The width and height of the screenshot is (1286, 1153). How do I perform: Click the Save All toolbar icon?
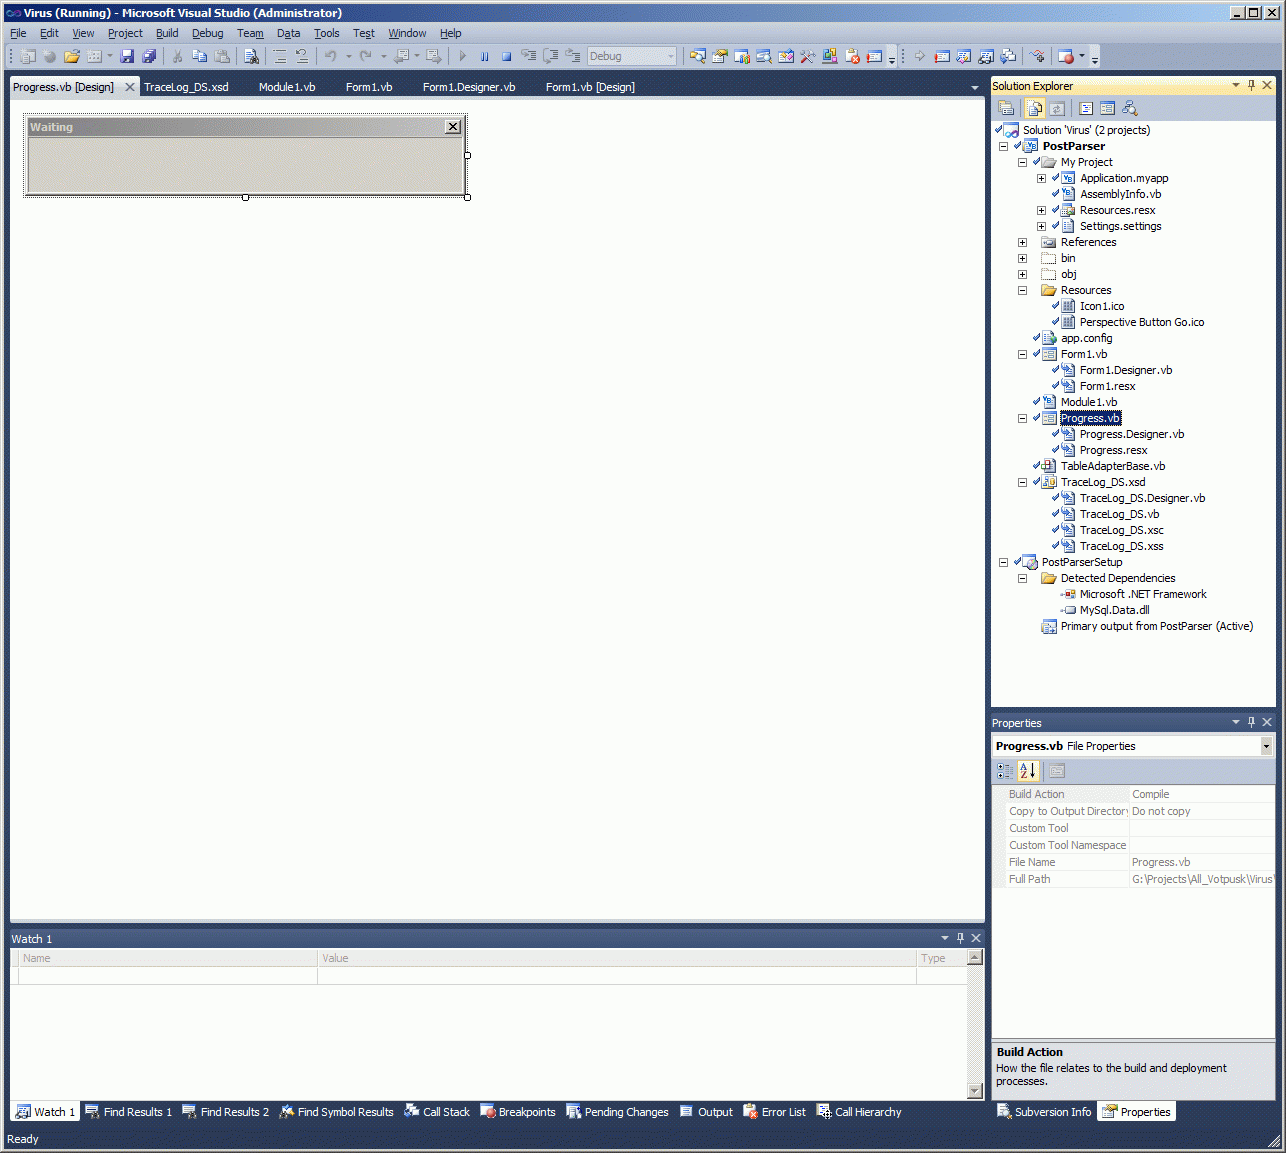pos(149,56)
